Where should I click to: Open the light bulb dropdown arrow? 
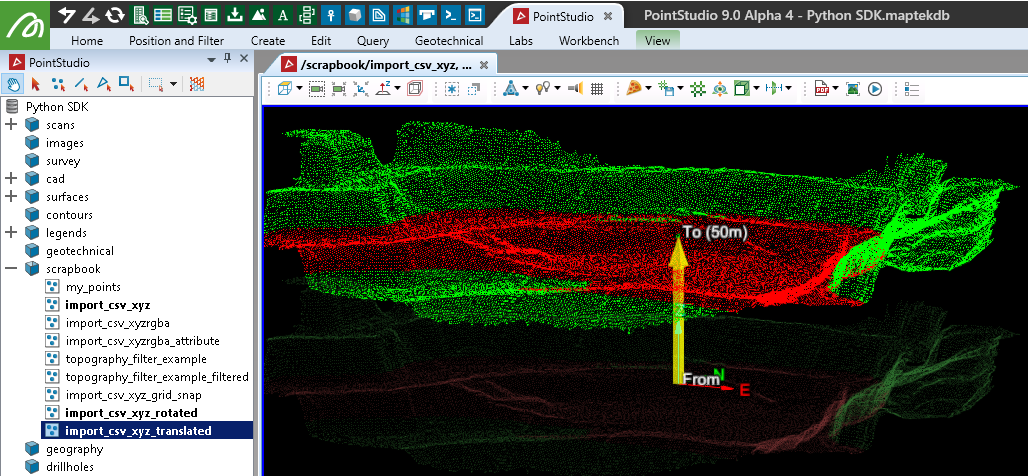(x=557, y=89)
